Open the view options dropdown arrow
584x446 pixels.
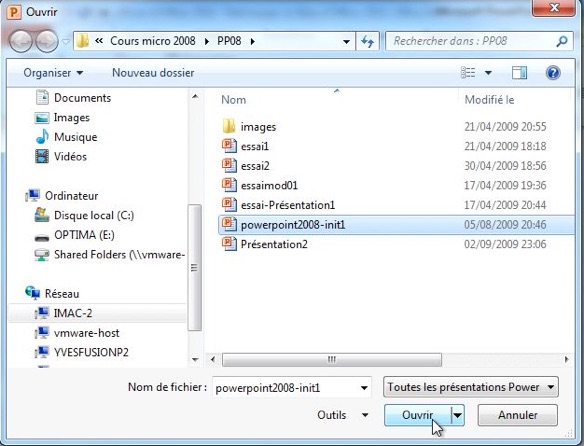point(488,73)
